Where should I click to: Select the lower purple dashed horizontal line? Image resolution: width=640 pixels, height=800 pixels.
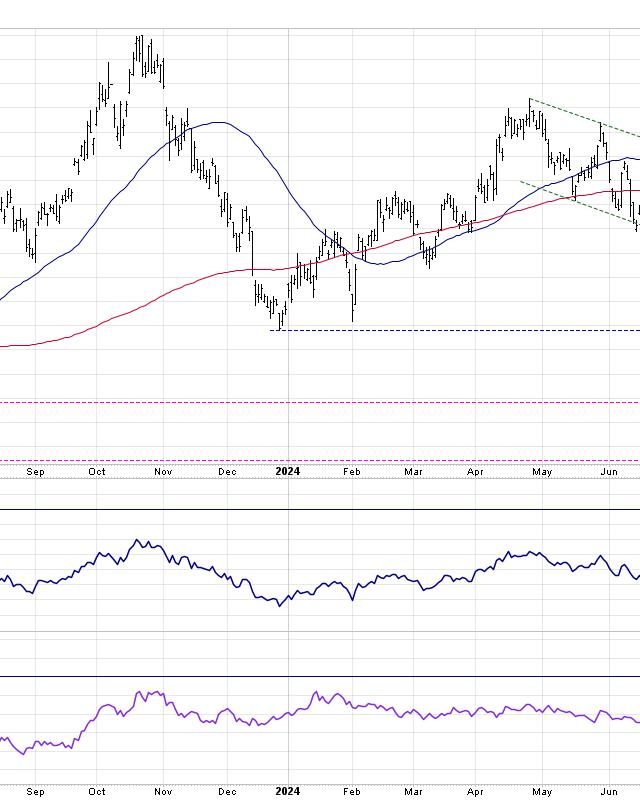pos(300,461)
